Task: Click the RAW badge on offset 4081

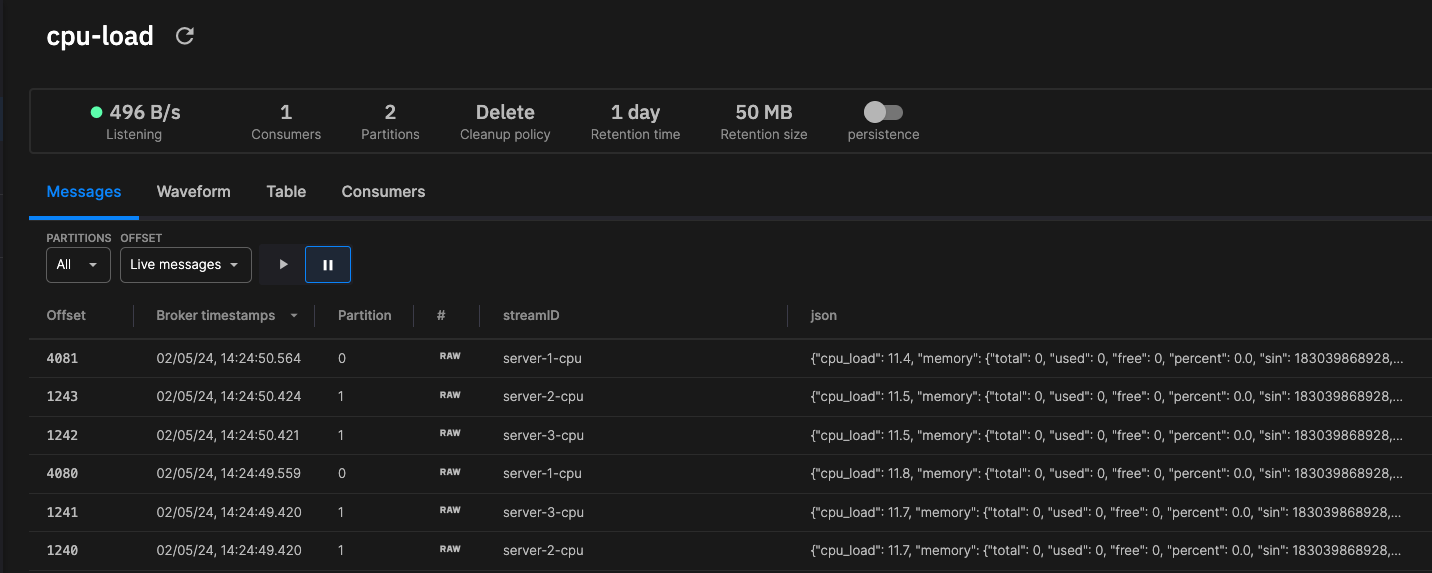Action: (x=450, y=357)
